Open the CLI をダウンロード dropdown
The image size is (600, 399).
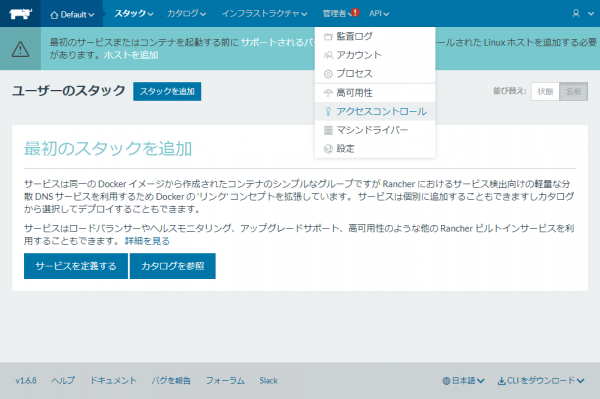pyautogui.click(x=541, y=381)
